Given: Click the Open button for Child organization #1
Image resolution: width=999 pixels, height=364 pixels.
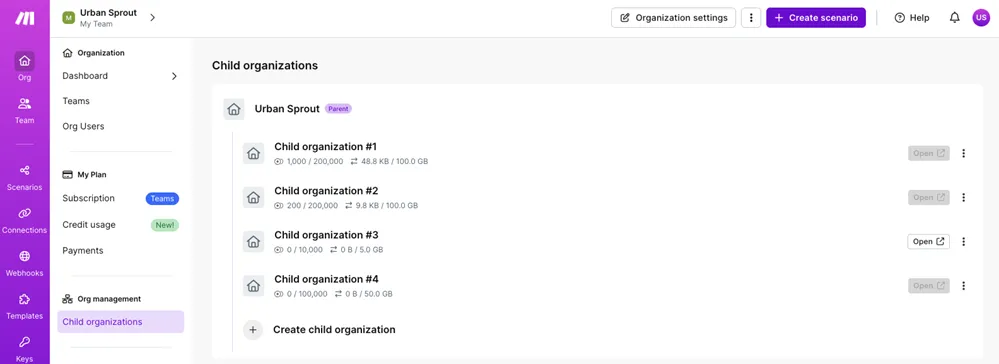Looking at the screenshot, I should (929, 153).
